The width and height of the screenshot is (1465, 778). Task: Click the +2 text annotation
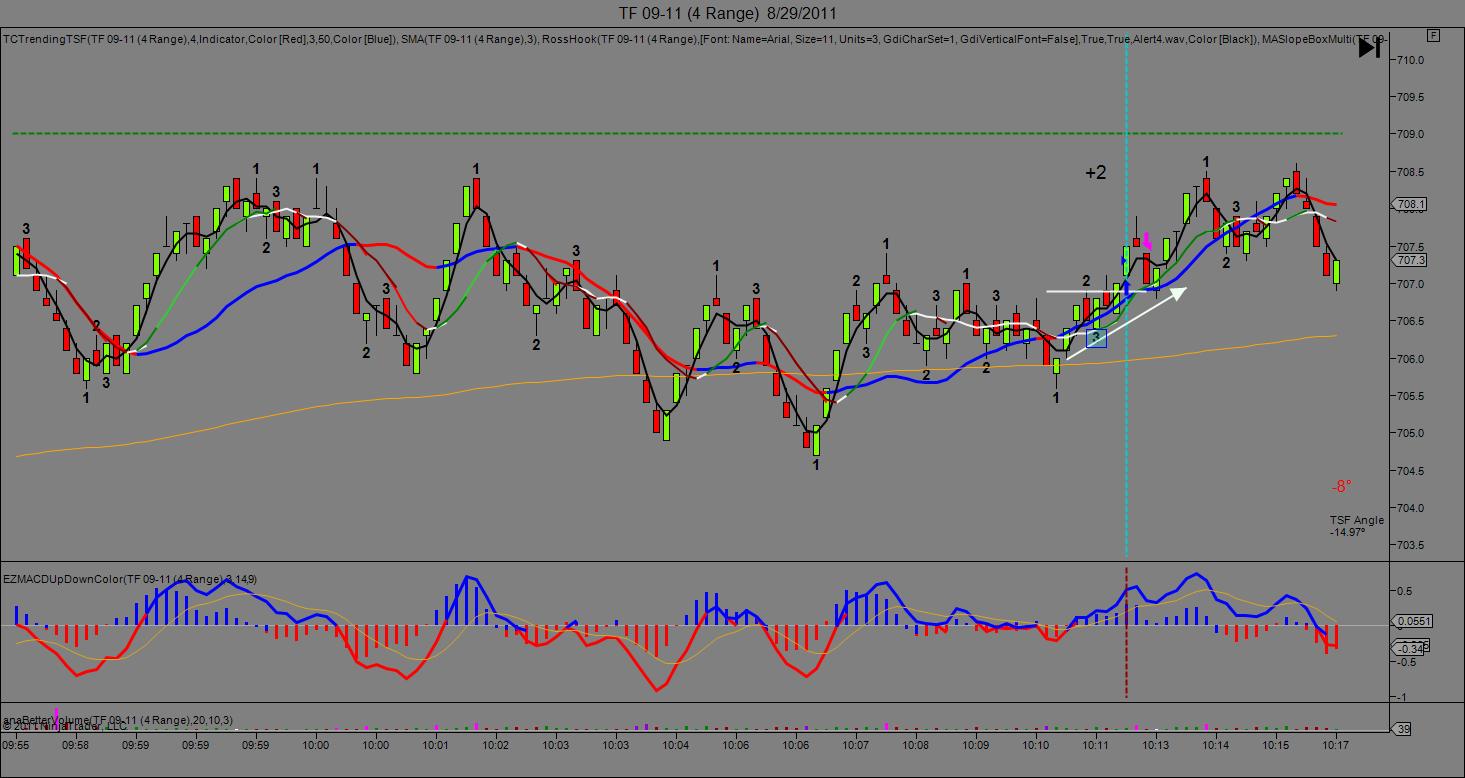click(1096, 173)
